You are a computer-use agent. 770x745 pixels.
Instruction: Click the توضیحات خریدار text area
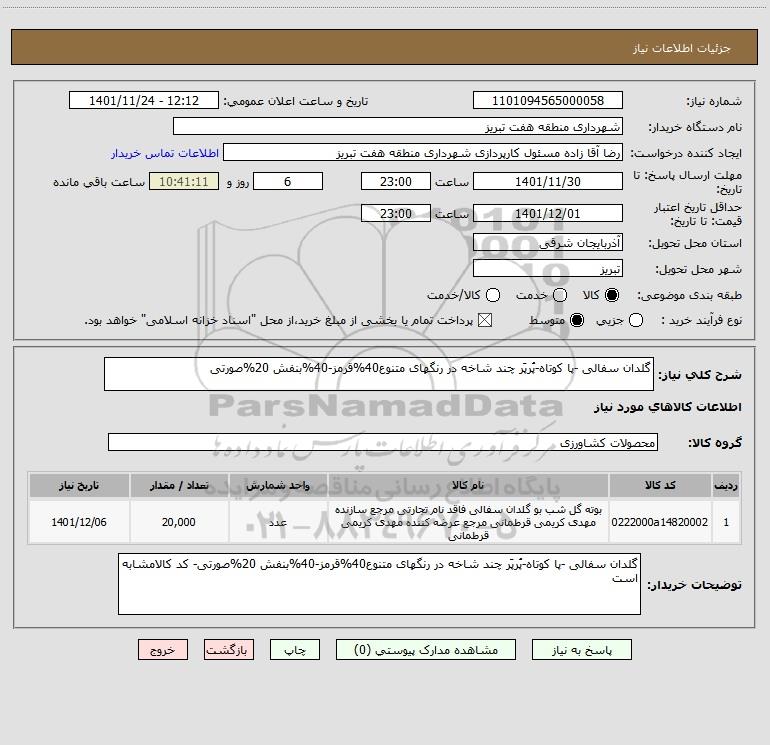click(379, 584)
